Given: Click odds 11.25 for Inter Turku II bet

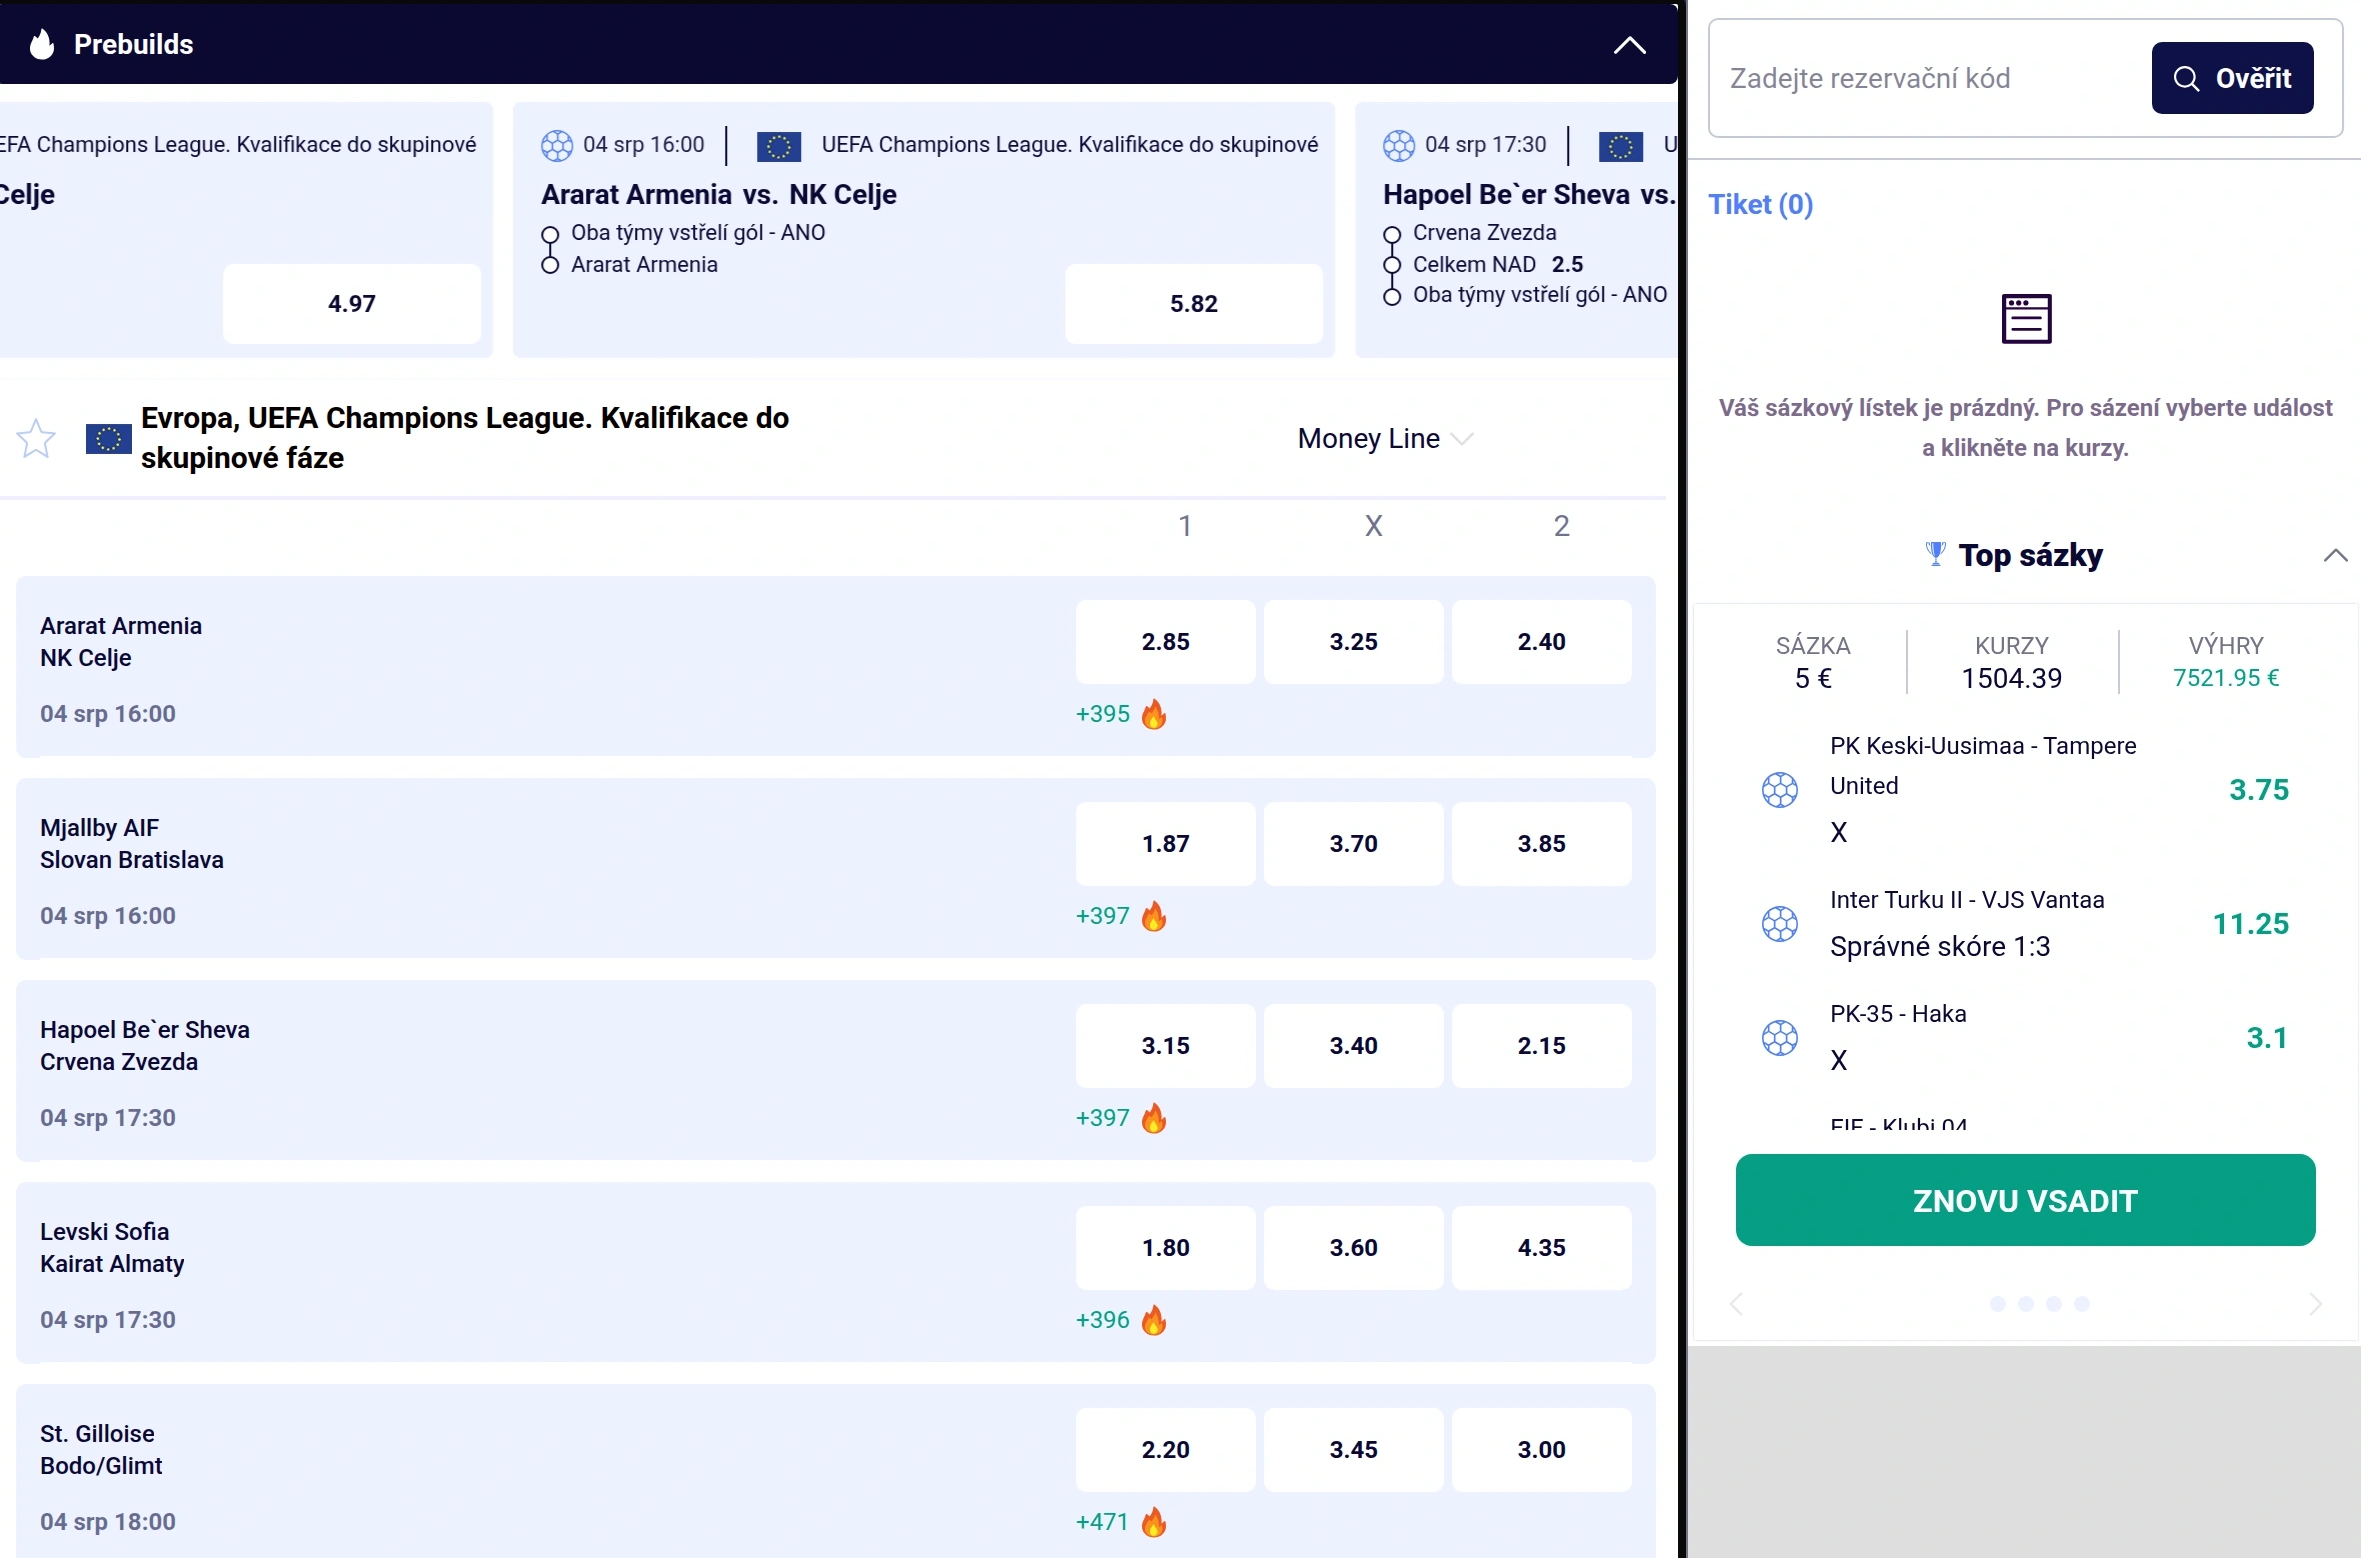Looking at the screenshot, I should pyautogui.click(x=2250, y=924).
